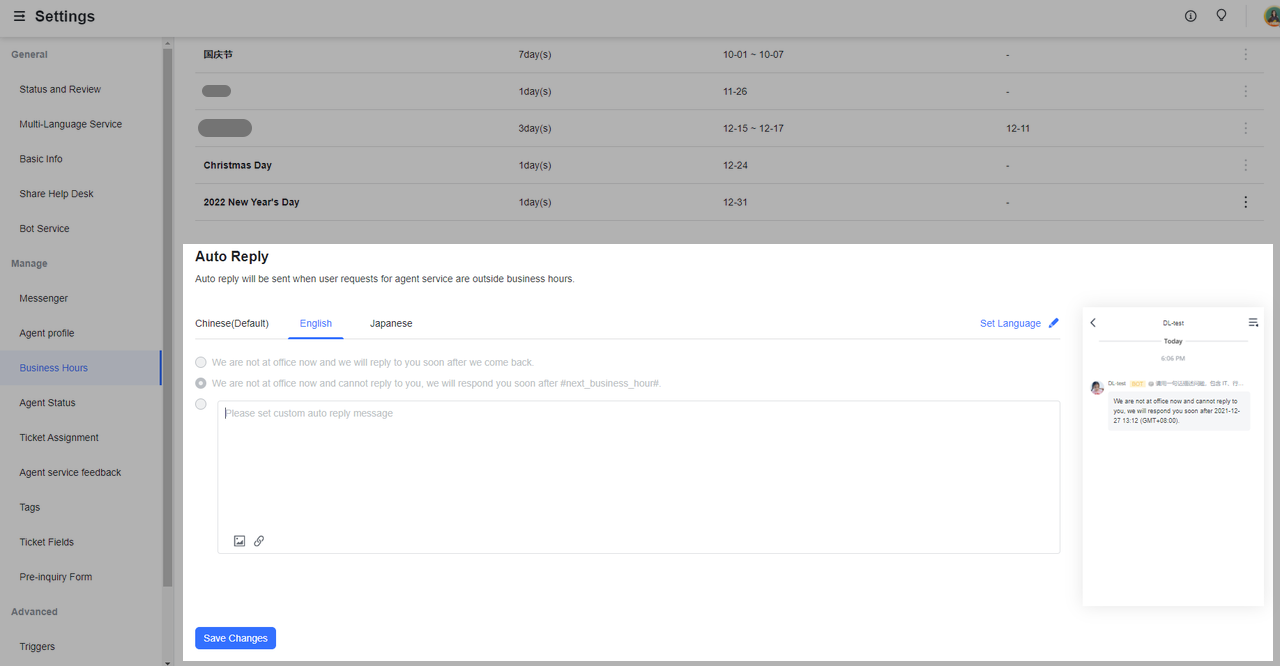This screenshot has width=1280, height=666.
Task: Open Agent profile settings
Action: coord(47,333)
